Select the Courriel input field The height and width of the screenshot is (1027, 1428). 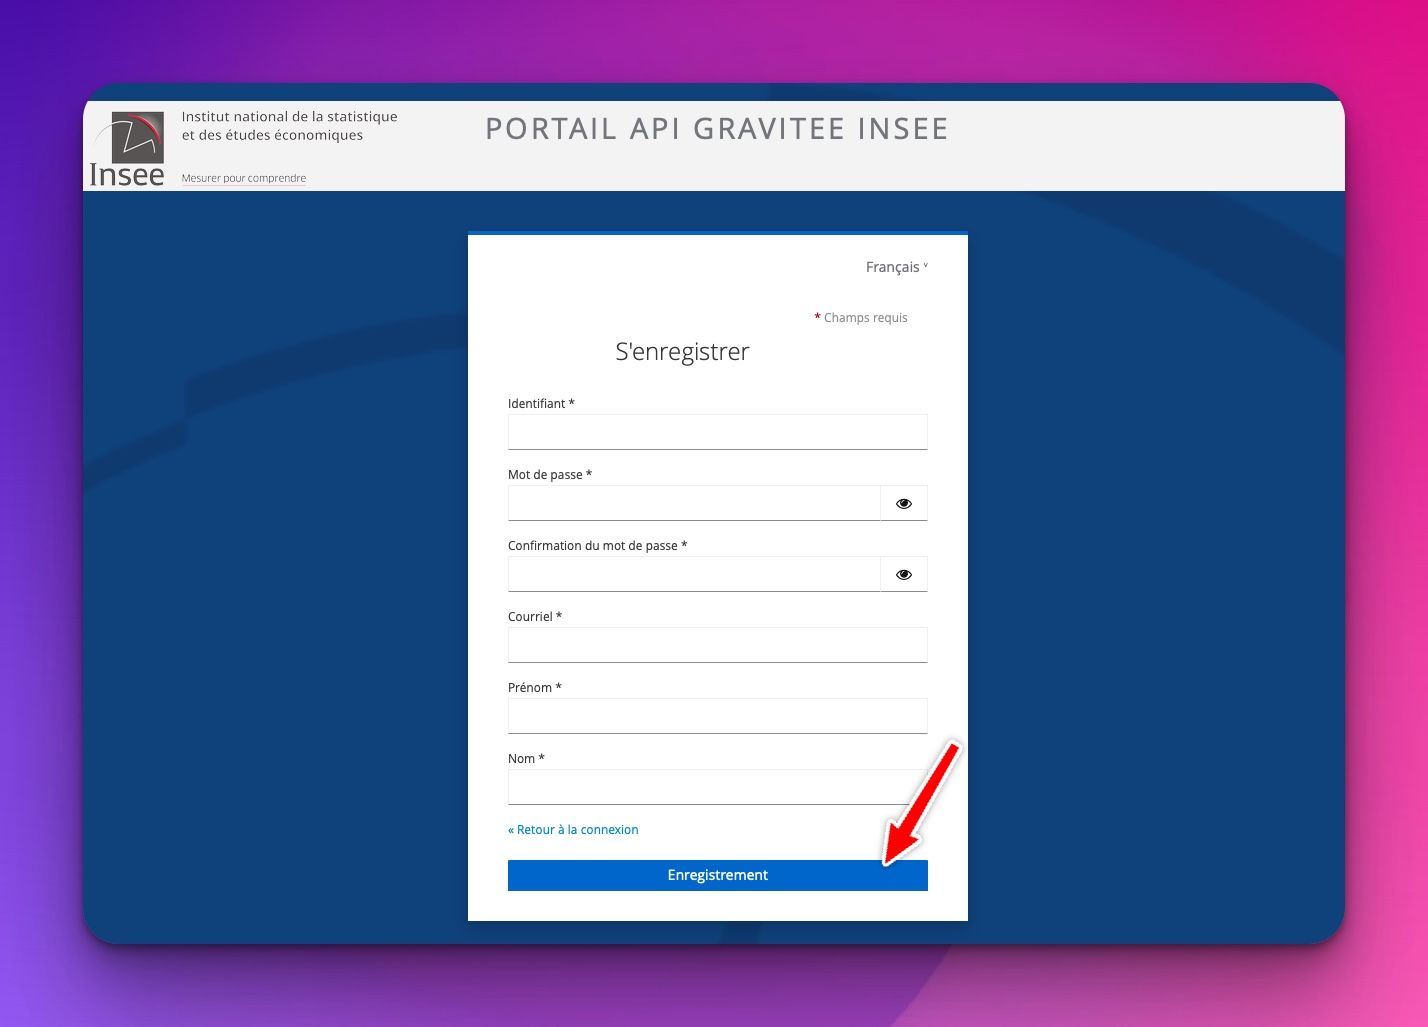click(718, 645)
